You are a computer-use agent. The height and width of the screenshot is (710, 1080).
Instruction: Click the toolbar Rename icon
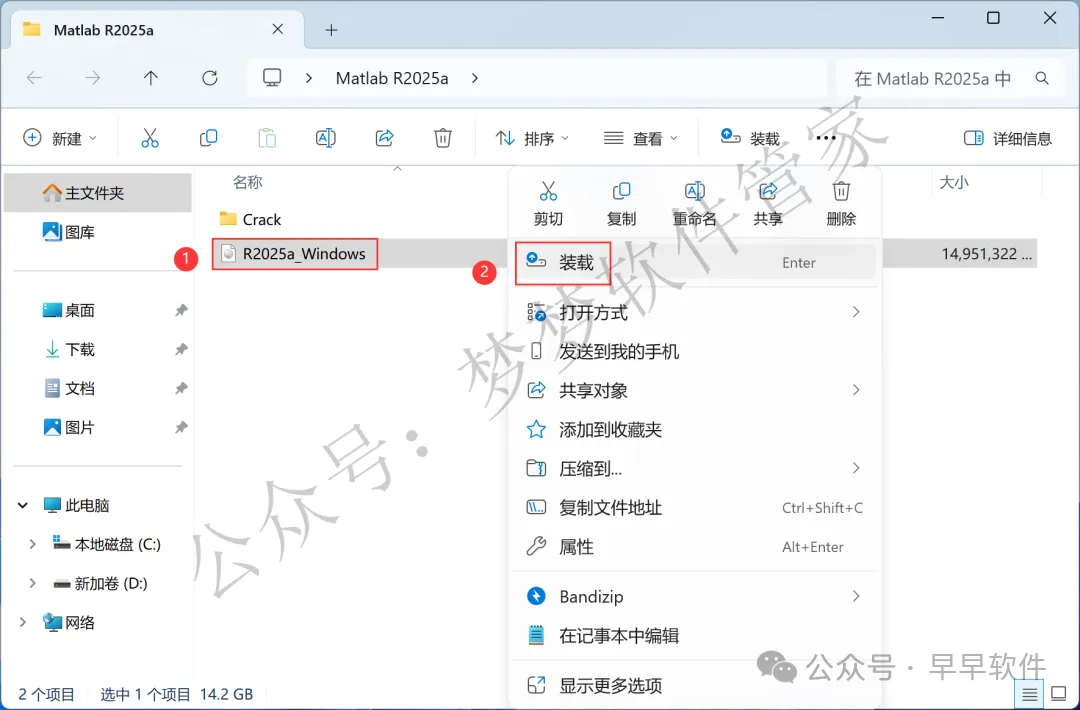pyautogui.click(x=325, y=138)
